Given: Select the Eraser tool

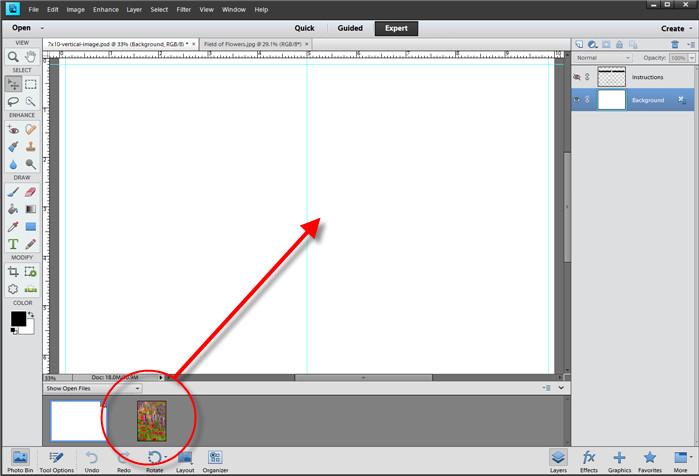Looking at the screenshot, I should click(30, 192).
